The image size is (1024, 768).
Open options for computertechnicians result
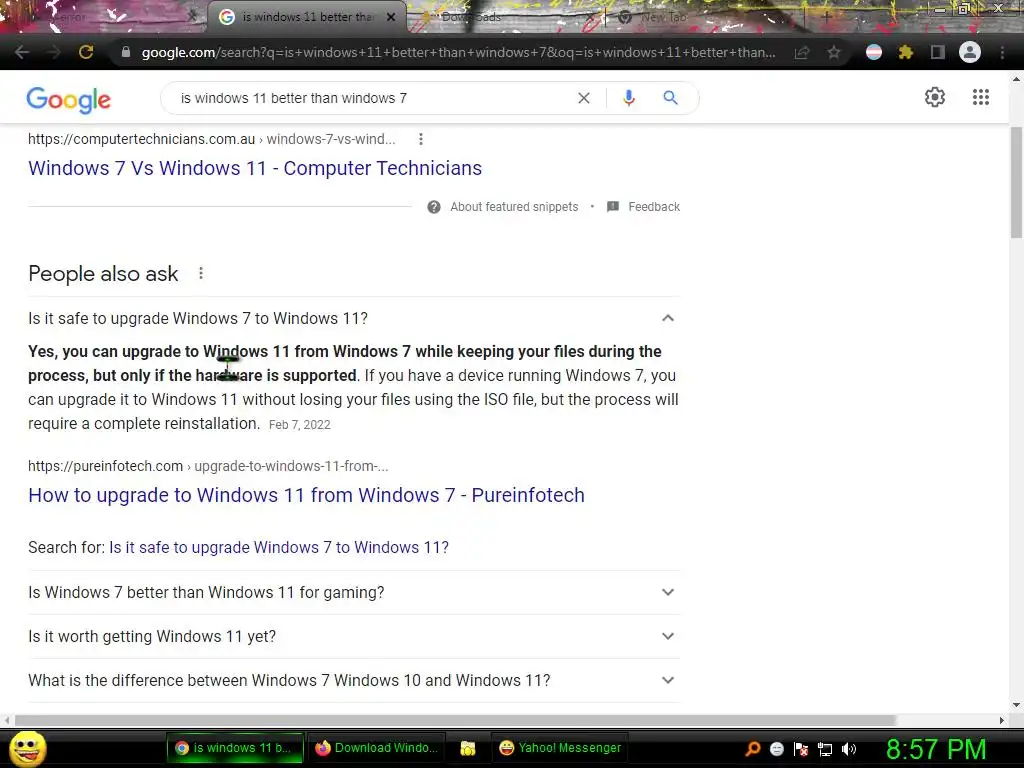[421, 139]
